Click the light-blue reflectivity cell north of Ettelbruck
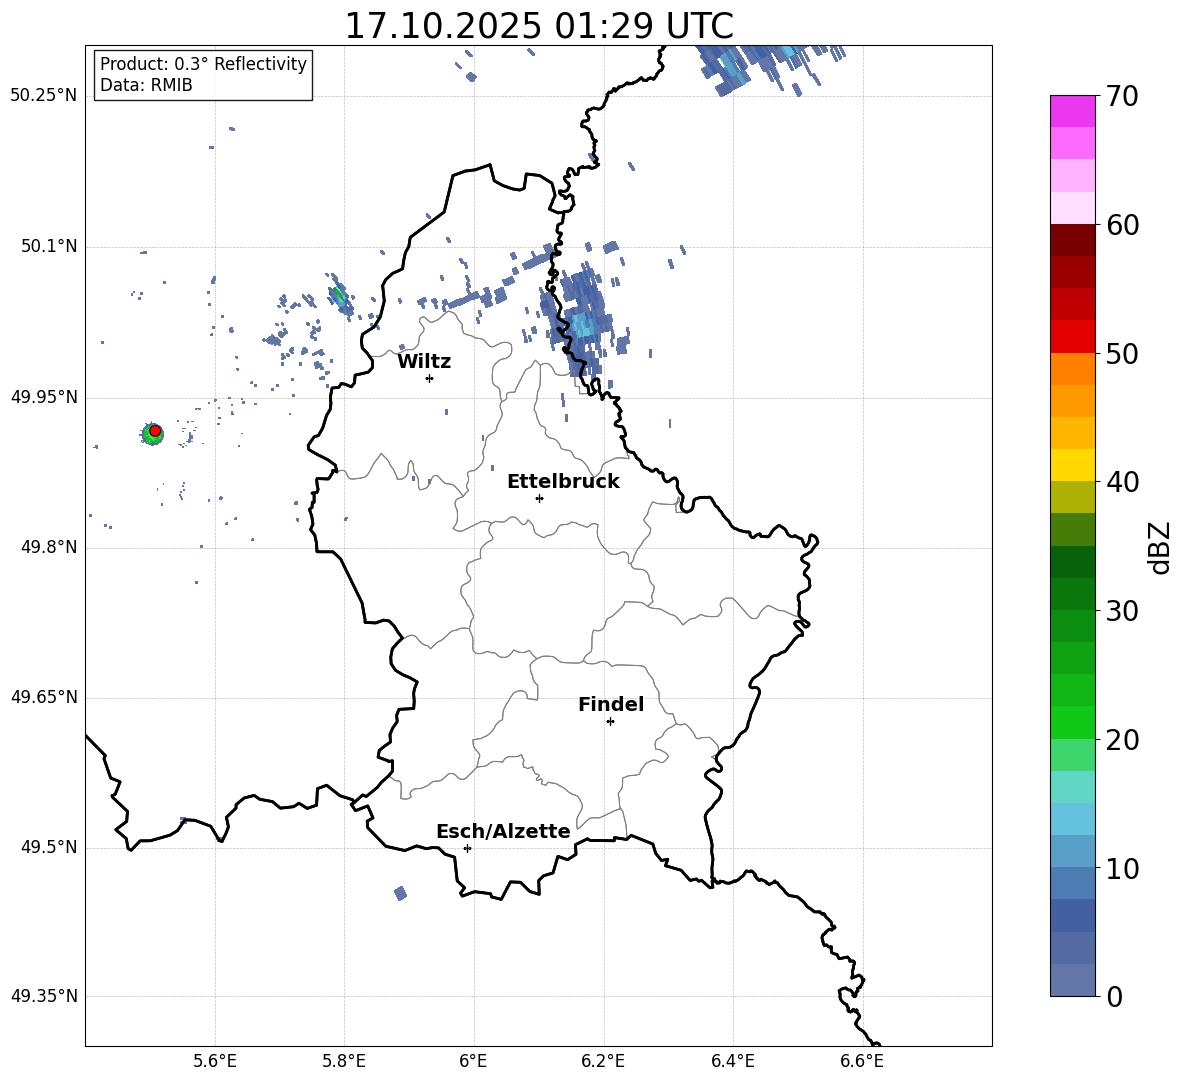Image resolution: width=1184 pixels, height=1081 pixels. coord(582,325)
